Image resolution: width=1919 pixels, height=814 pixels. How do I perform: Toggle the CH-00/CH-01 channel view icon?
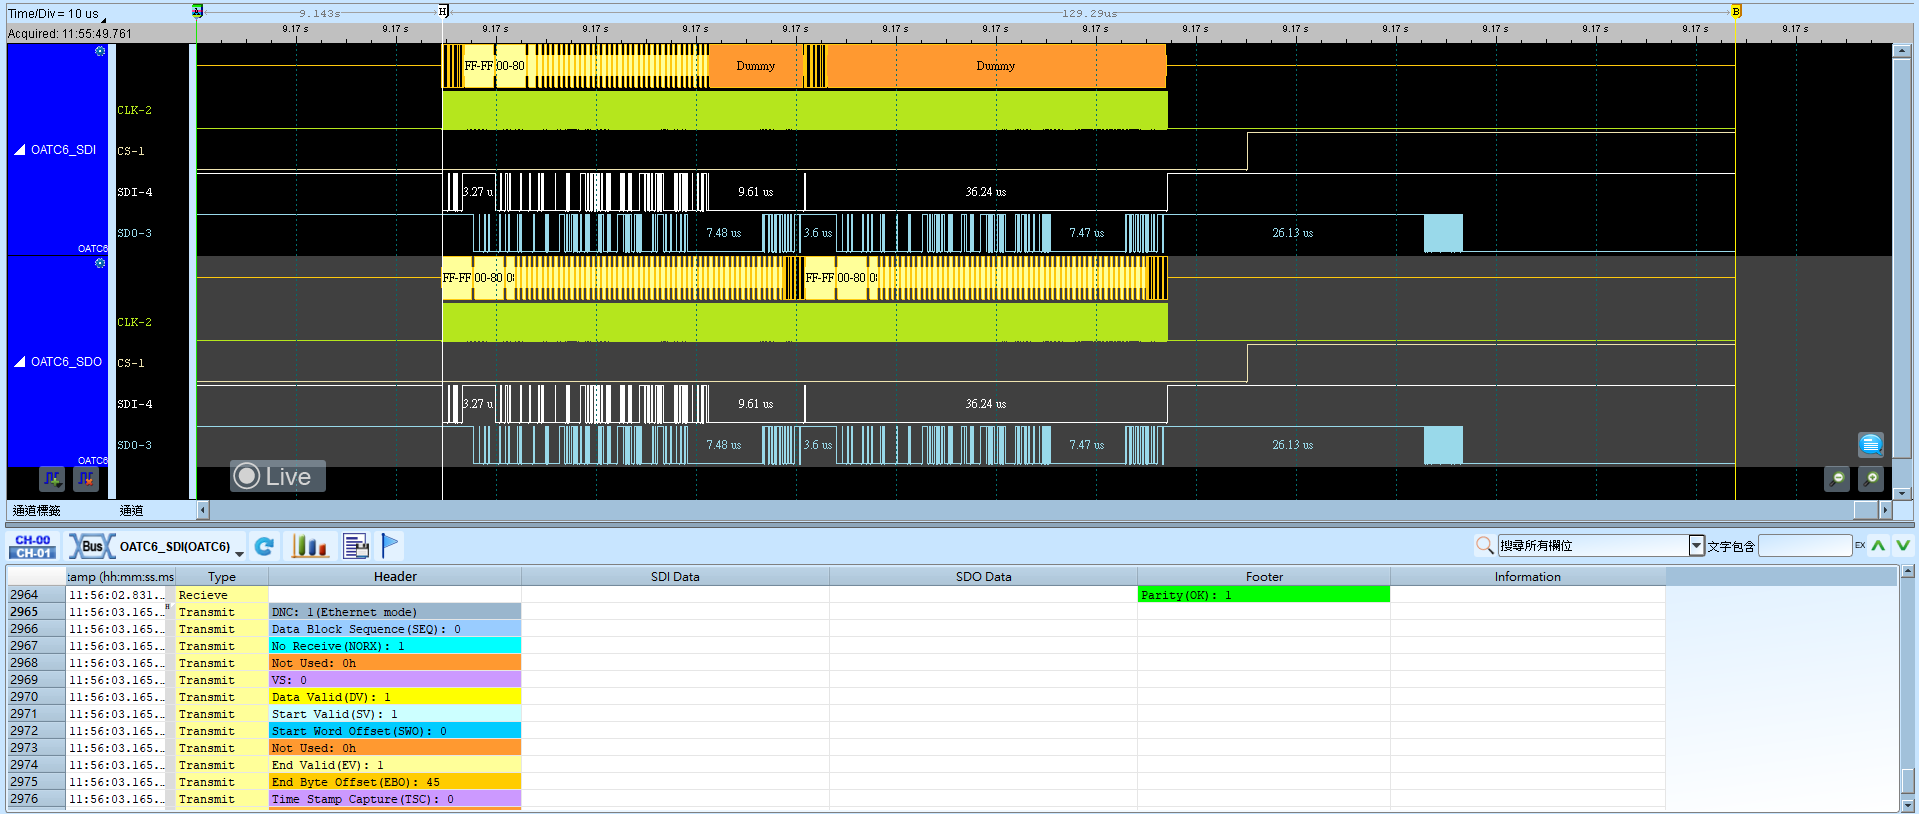pyautogui.click(x=33, y=546)
